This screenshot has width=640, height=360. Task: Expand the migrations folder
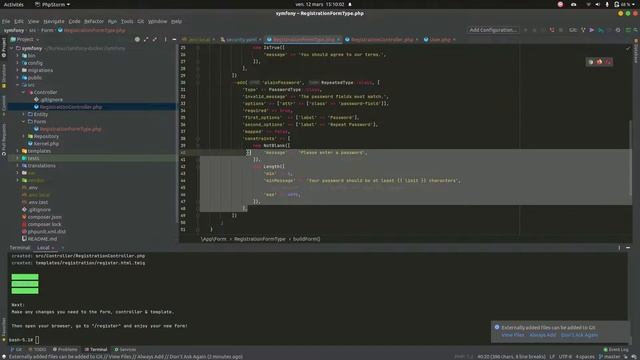tap(18, 70)
